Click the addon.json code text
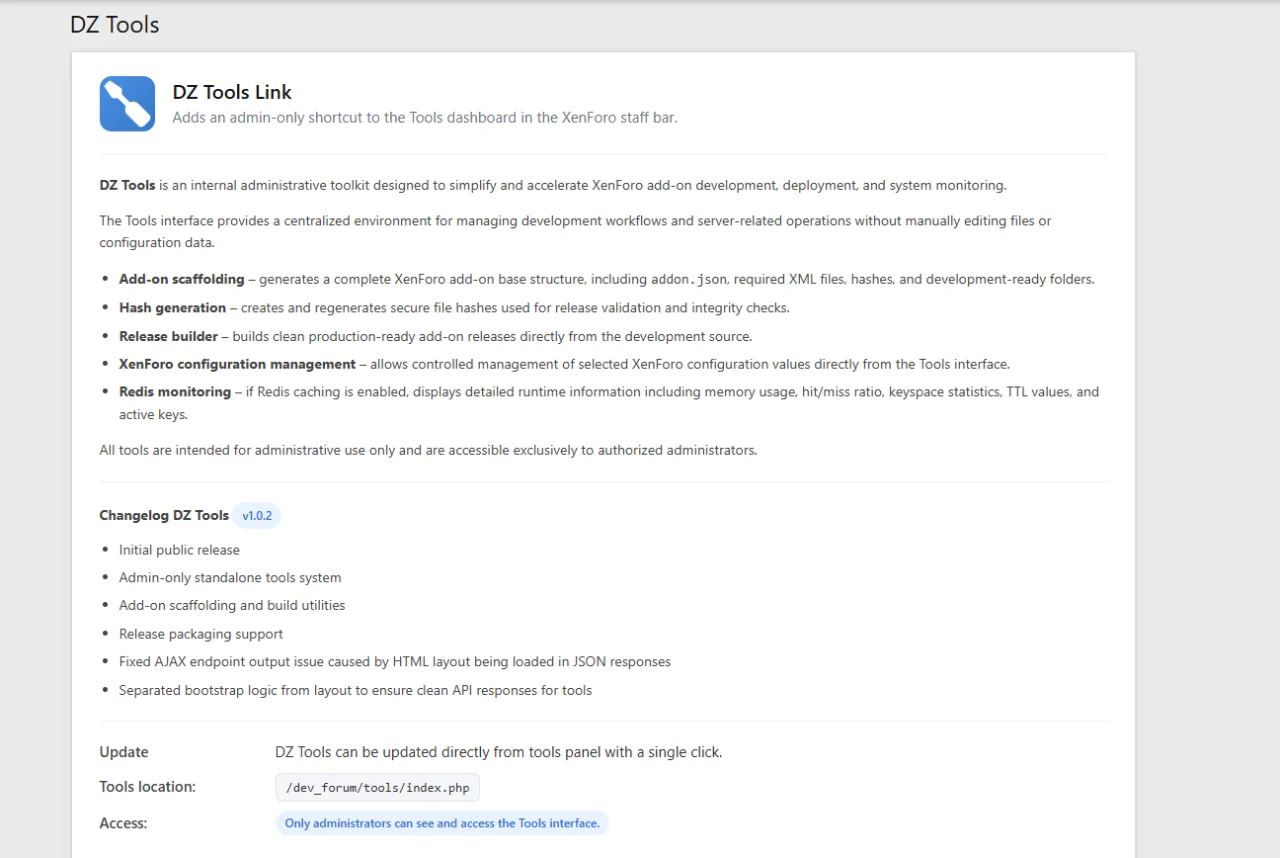This screenshot has height=858, width=1280. pyautogui.click(x=689, y=280)
